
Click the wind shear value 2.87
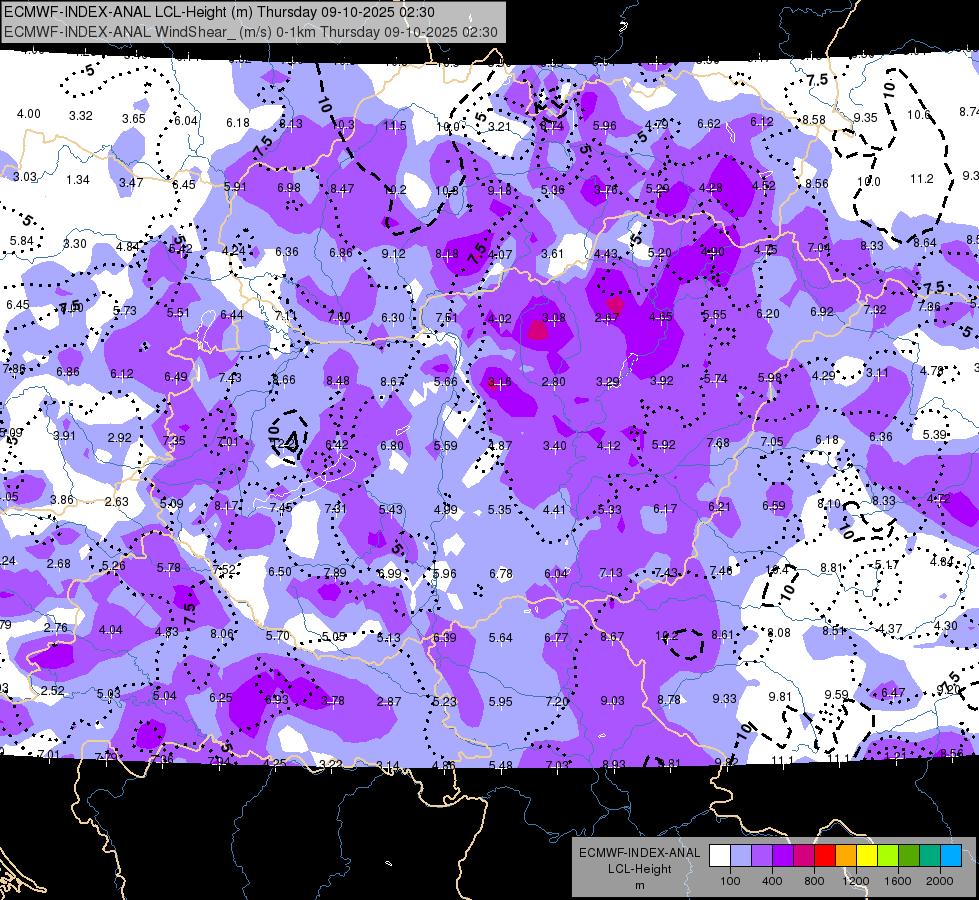388,701
